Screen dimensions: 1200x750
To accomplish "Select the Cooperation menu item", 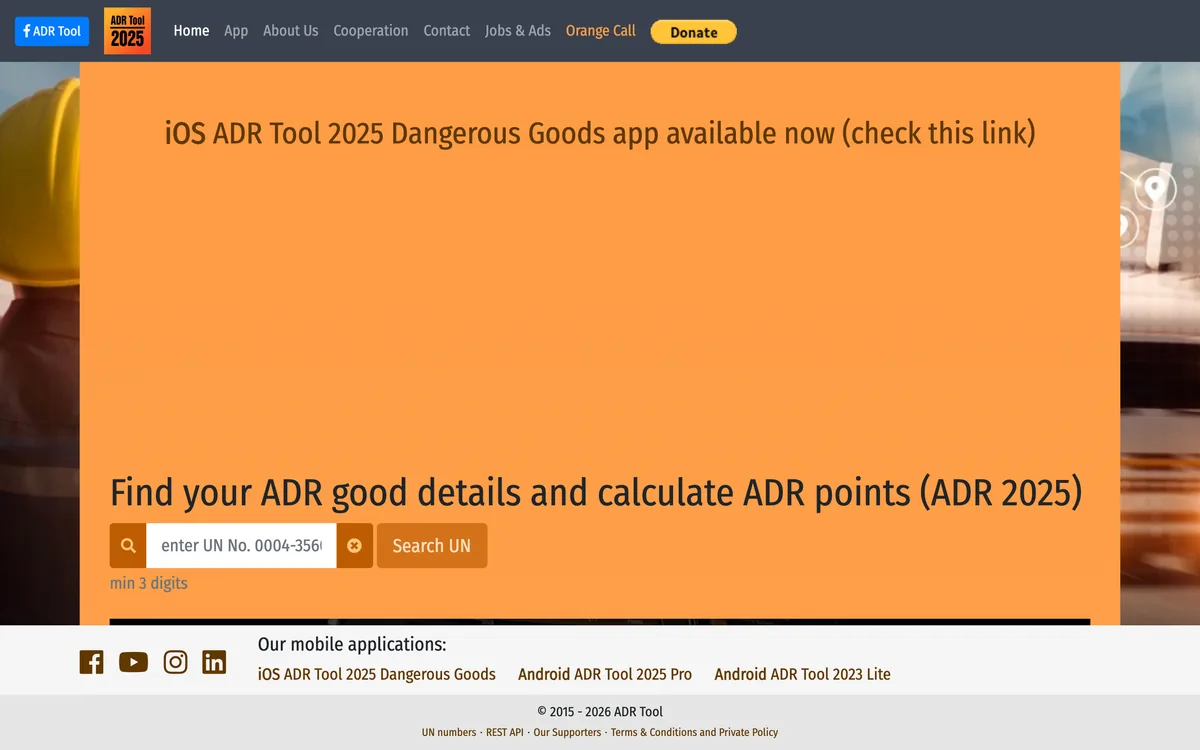I will click(371, 31).
